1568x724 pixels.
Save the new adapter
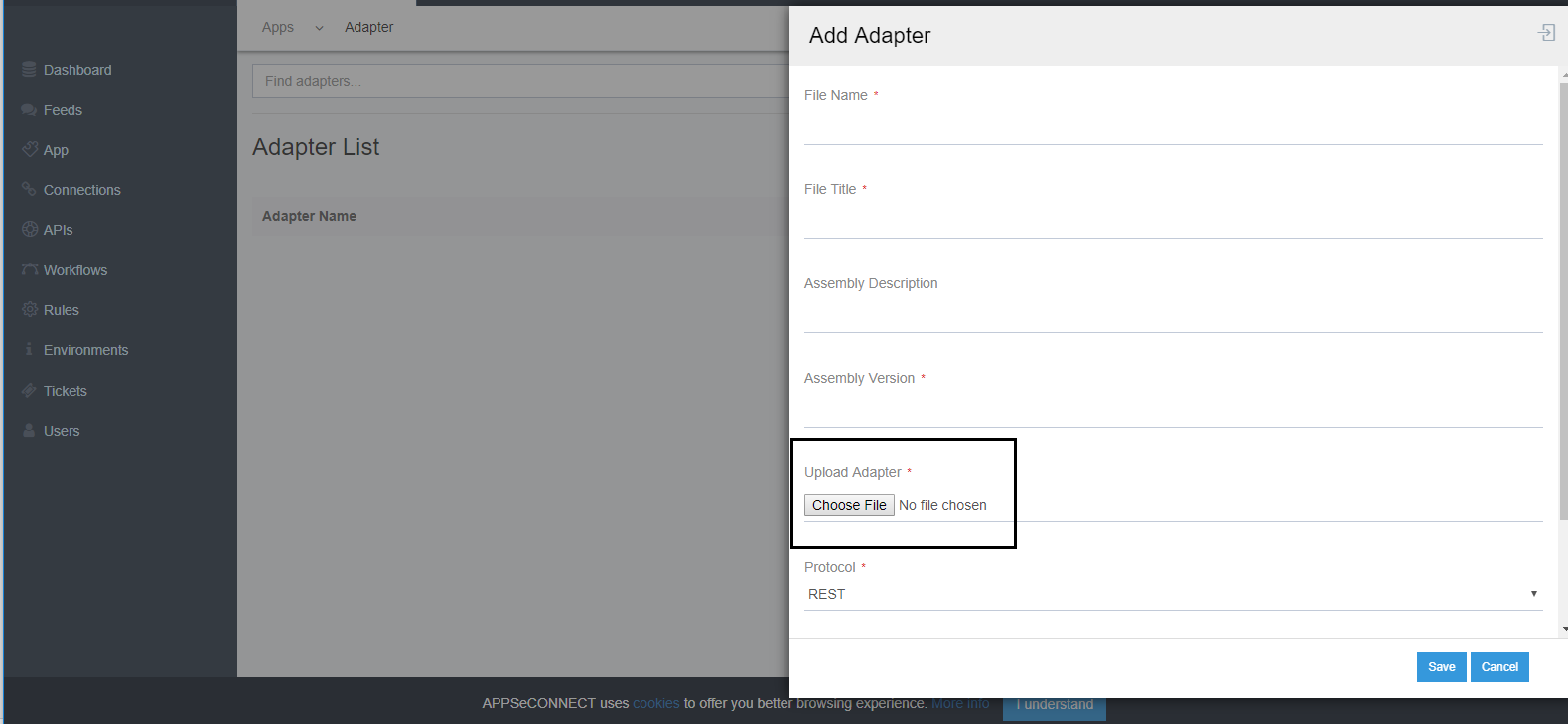point(1441,667)
